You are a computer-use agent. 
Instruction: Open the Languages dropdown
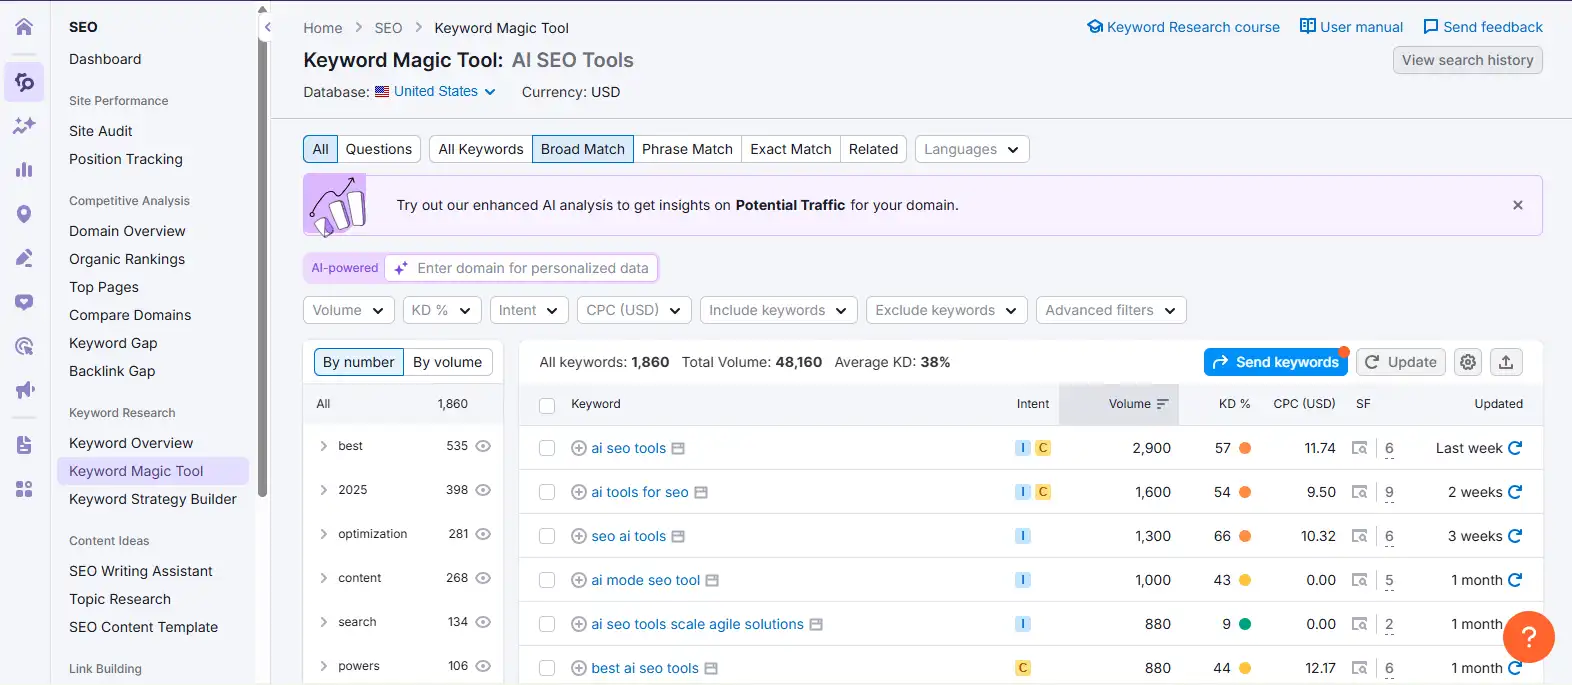(x=972, y=149)
